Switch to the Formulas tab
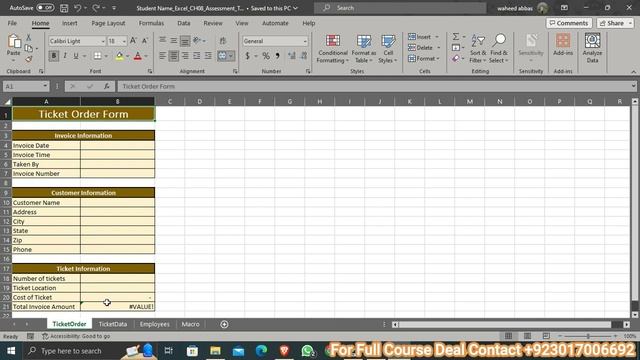 click(151, 23)
